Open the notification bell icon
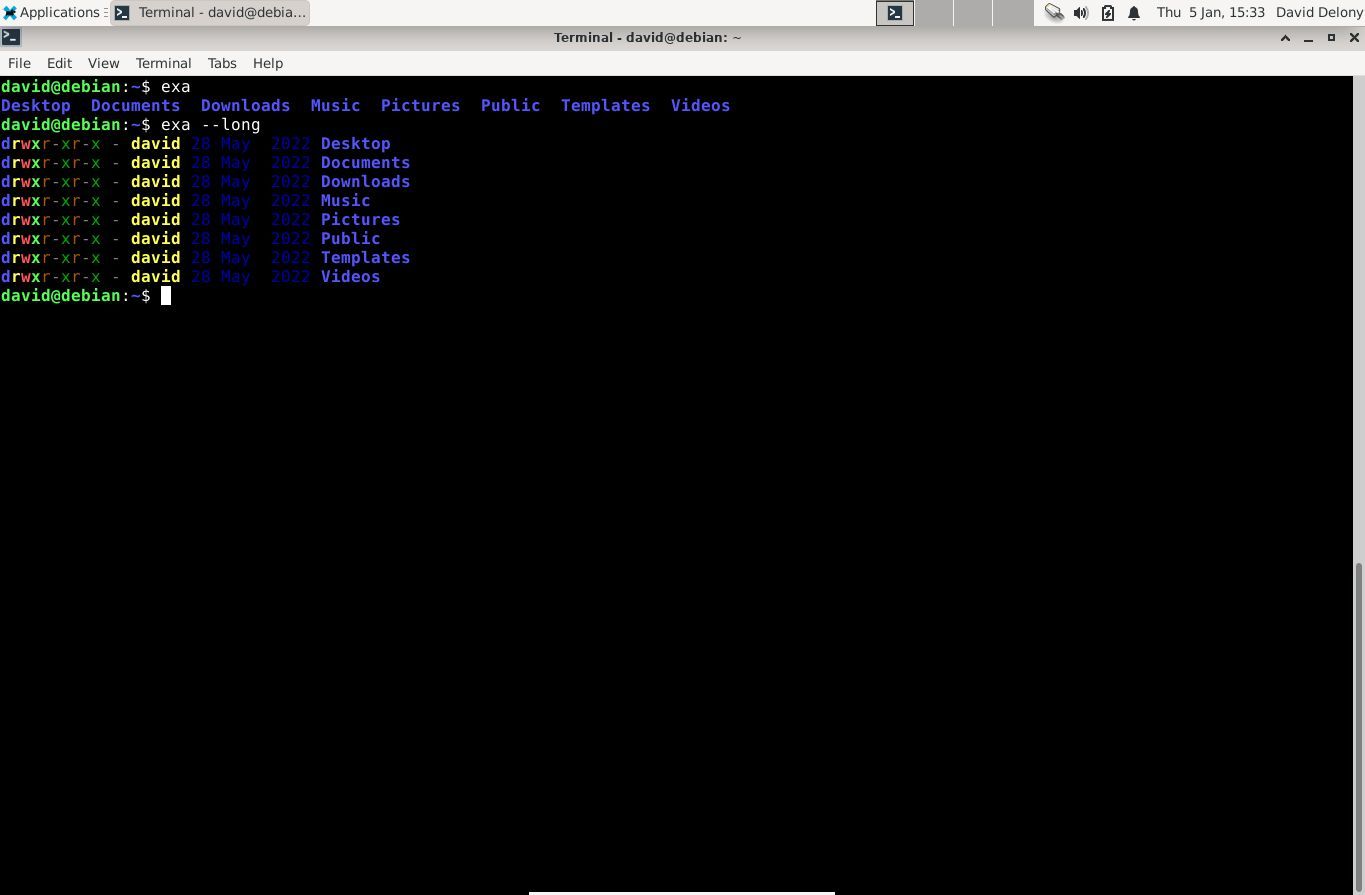The height and width of the screenshot is (895, 1365). coord(1134,13)
